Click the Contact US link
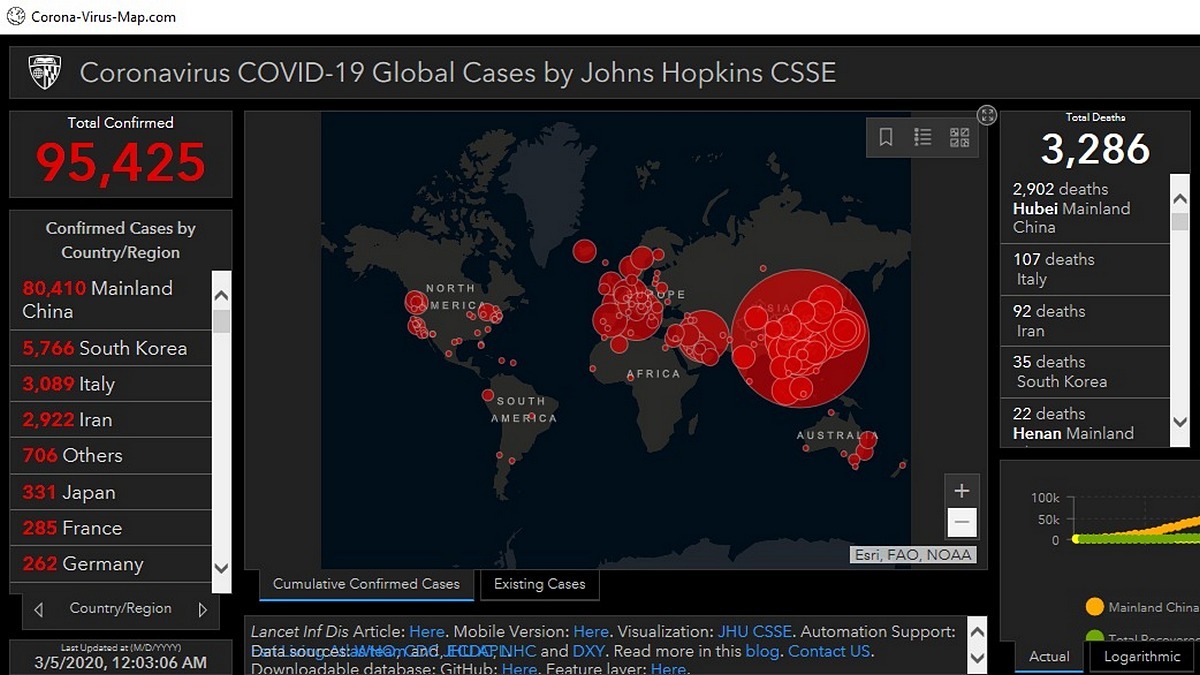Viewport: 1200px width, 675px height. (829, 651)
